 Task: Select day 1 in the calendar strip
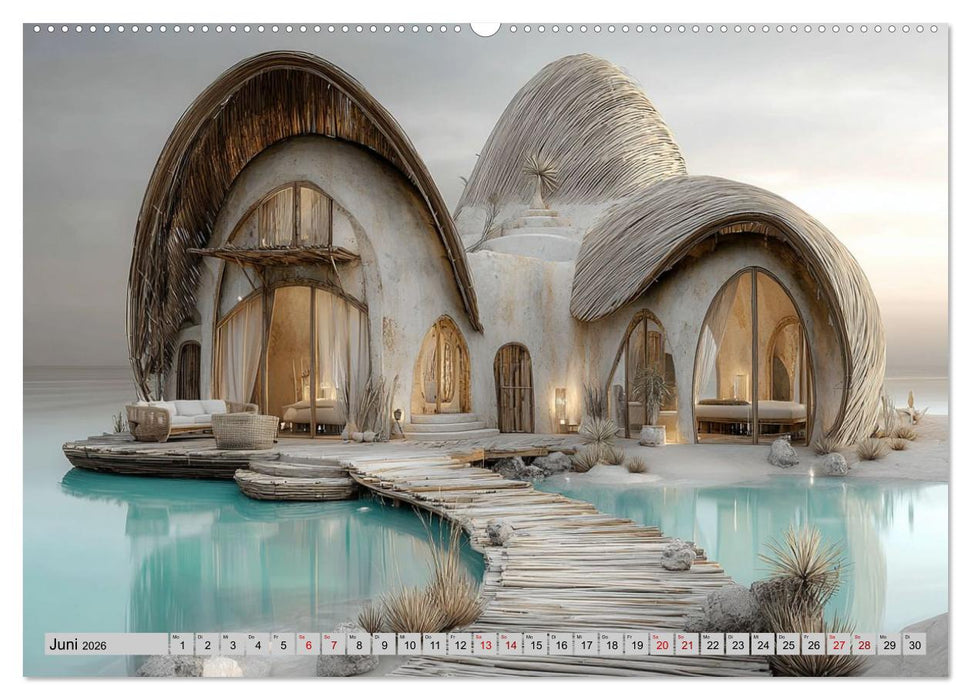[182, 645]
